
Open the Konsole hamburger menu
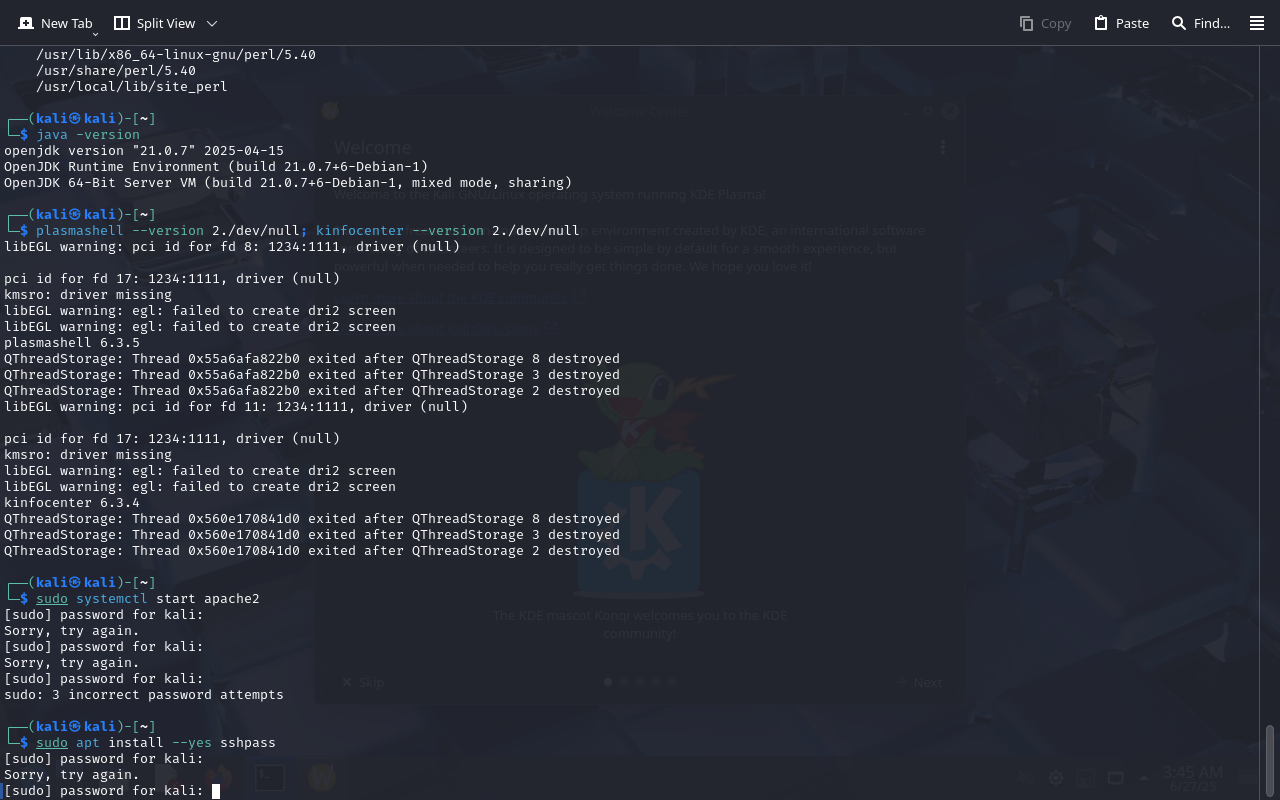click(x=1257, y=23)
